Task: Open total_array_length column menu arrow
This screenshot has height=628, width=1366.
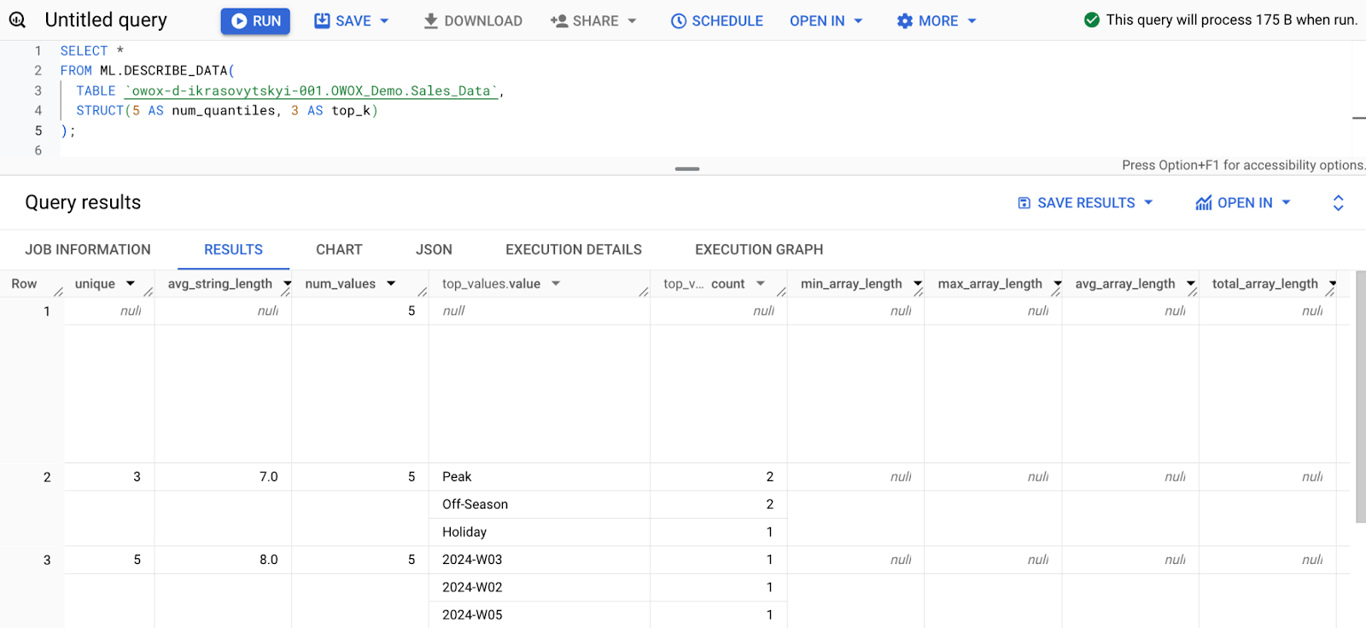Action: (x=1332, y=284)
